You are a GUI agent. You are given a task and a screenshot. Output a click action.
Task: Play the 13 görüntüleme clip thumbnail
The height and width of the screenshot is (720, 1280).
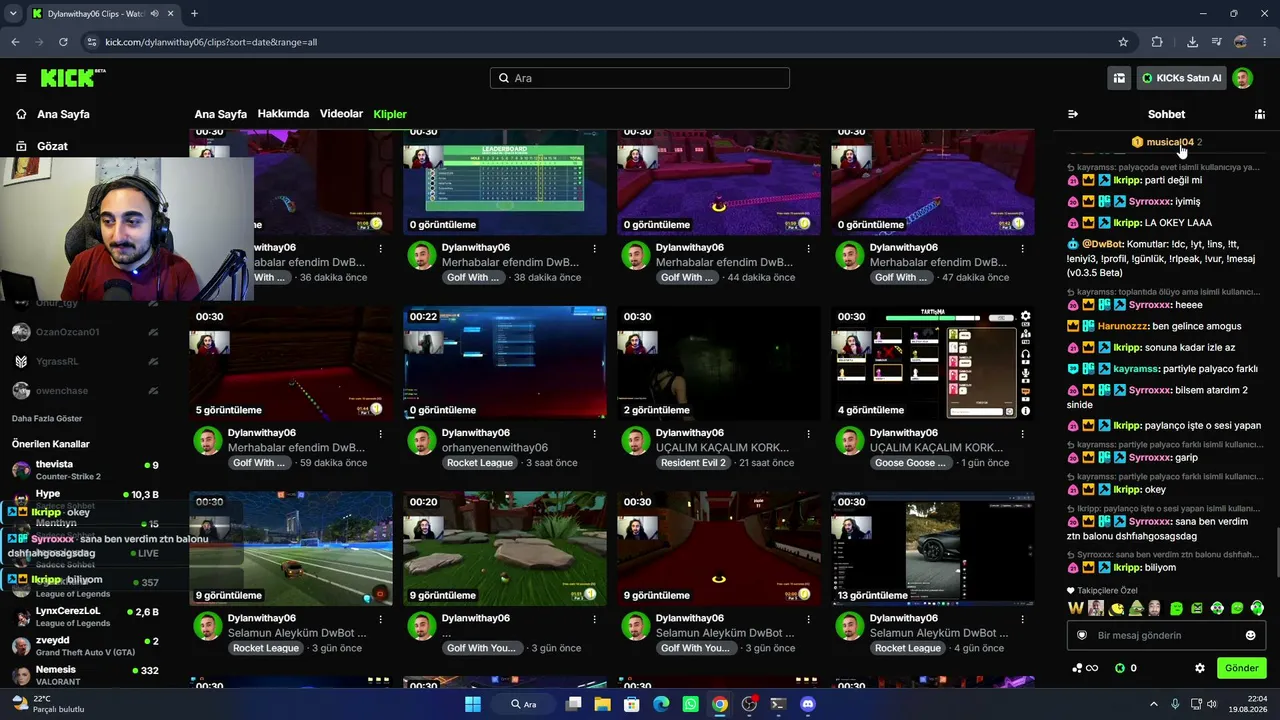933,548
